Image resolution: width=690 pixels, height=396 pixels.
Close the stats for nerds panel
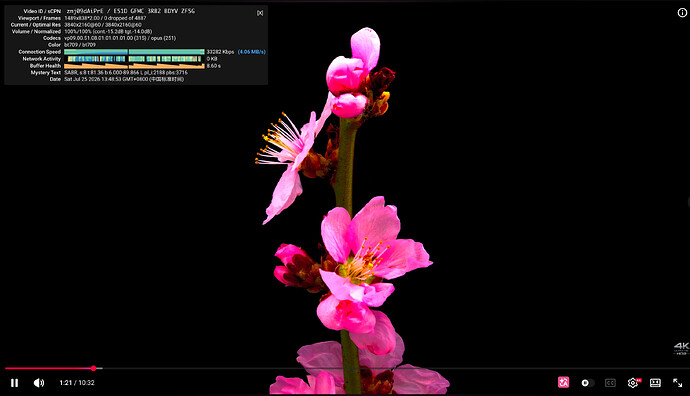[x=260, y=13]
